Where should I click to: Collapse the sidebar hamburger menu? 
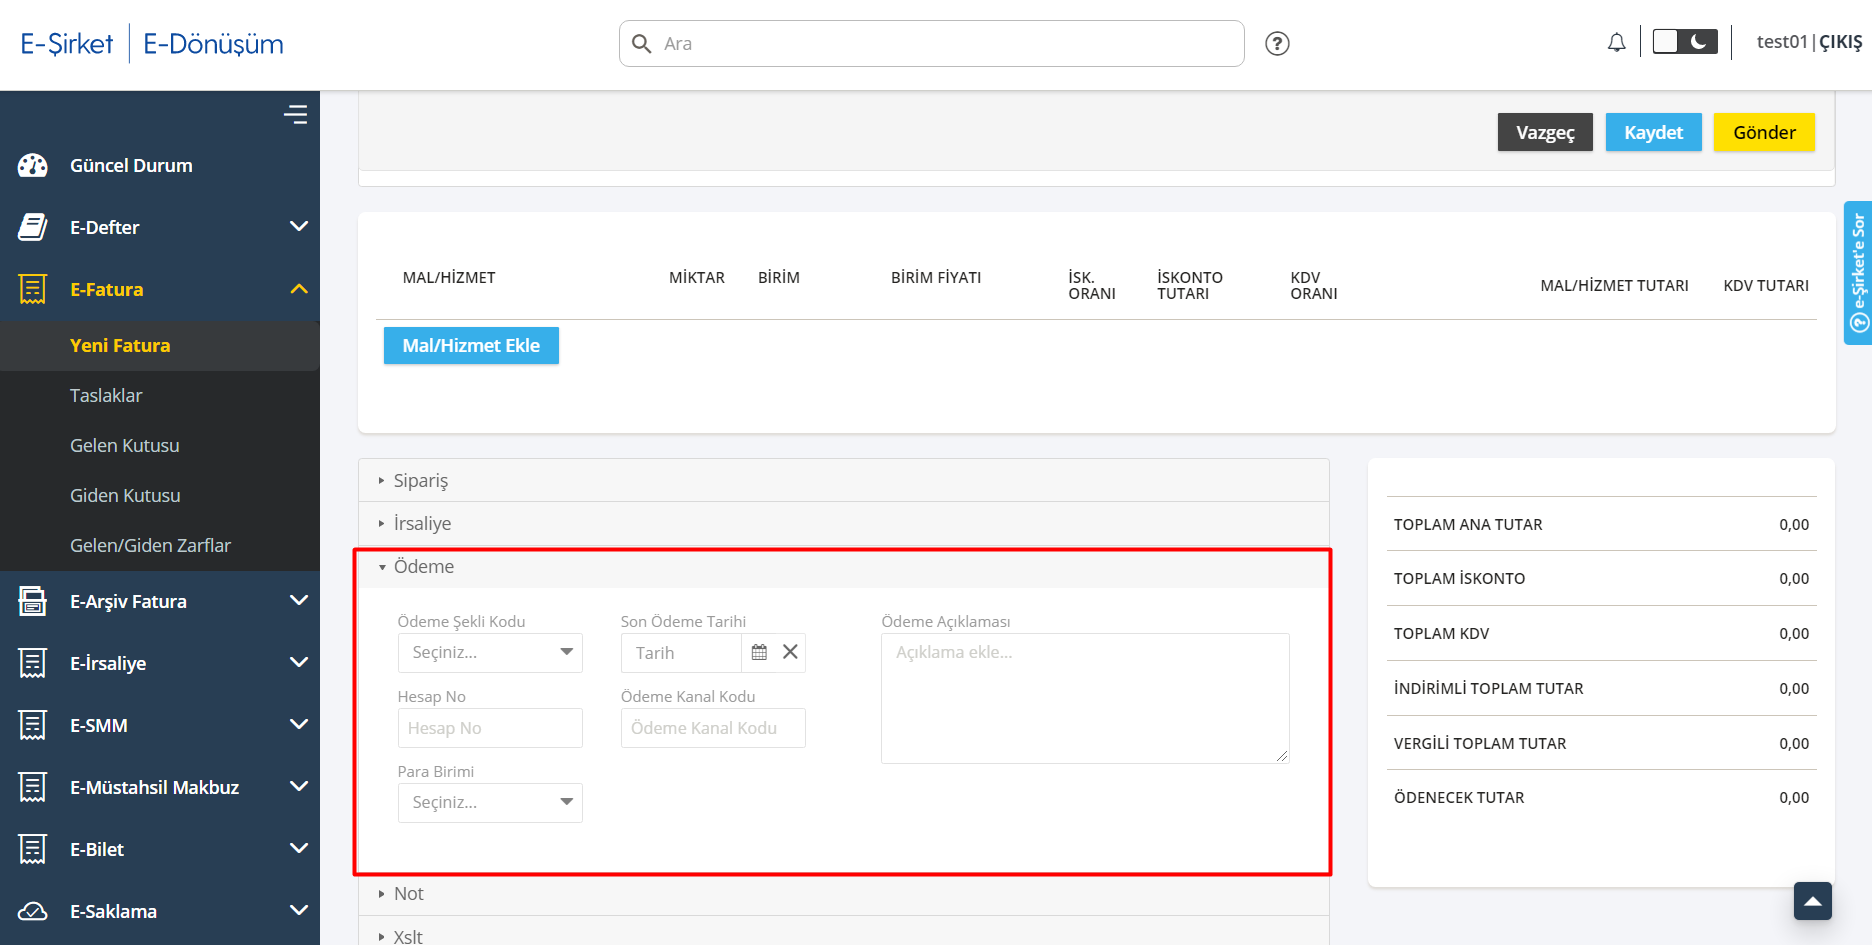click(x=295, y=115)
